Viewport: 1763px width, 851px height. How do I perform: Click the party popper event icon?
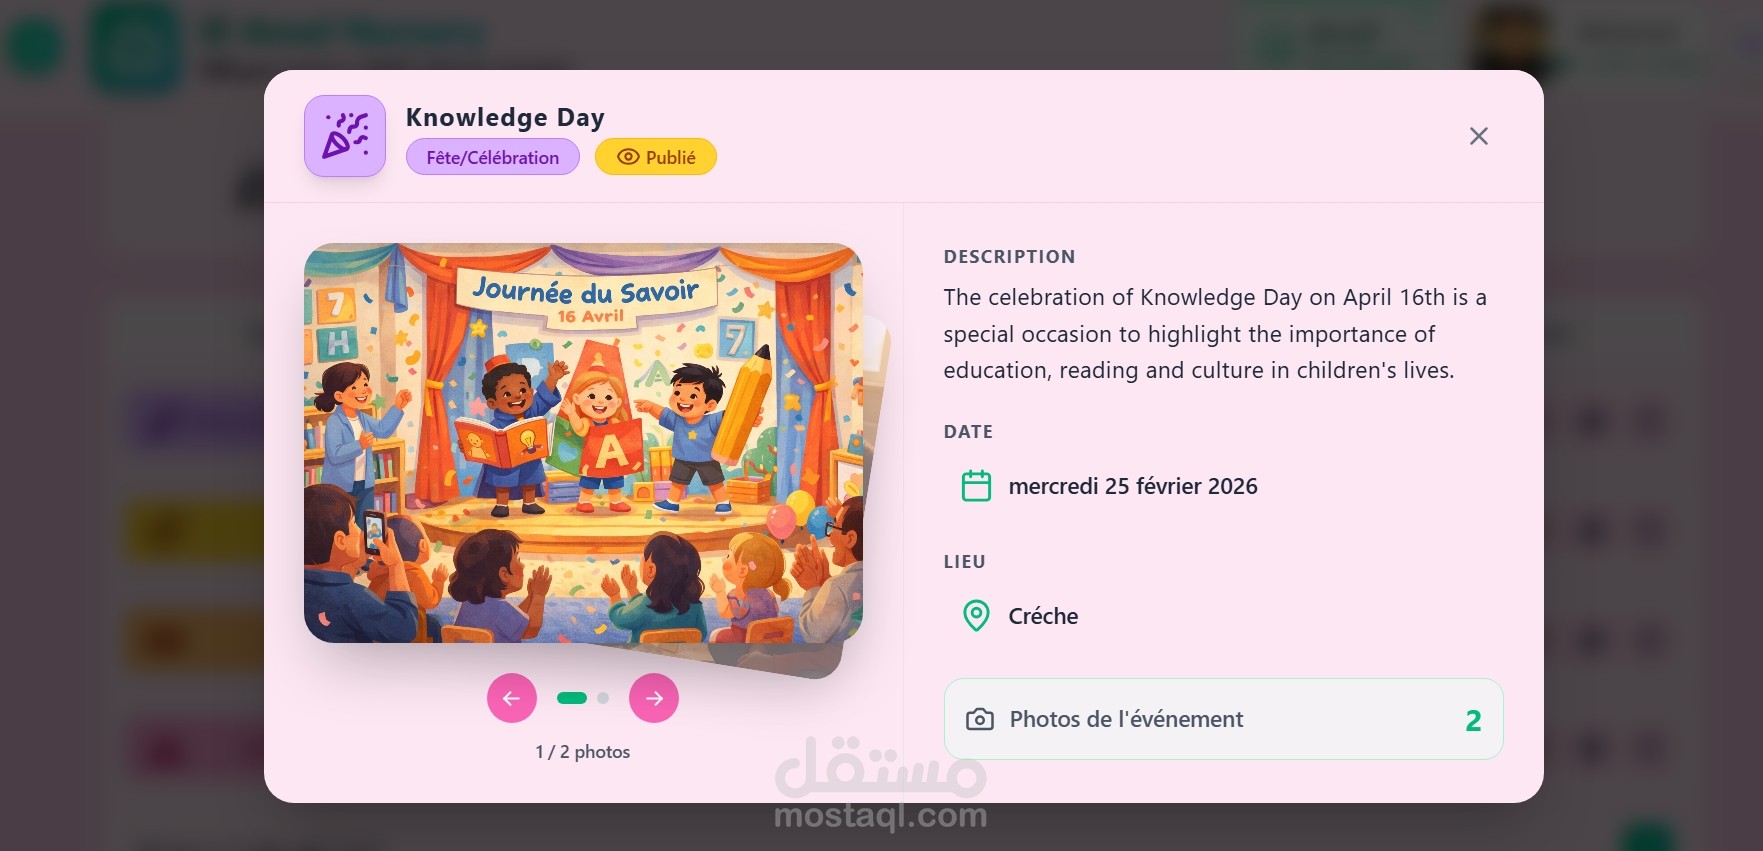tap(345, 136)
